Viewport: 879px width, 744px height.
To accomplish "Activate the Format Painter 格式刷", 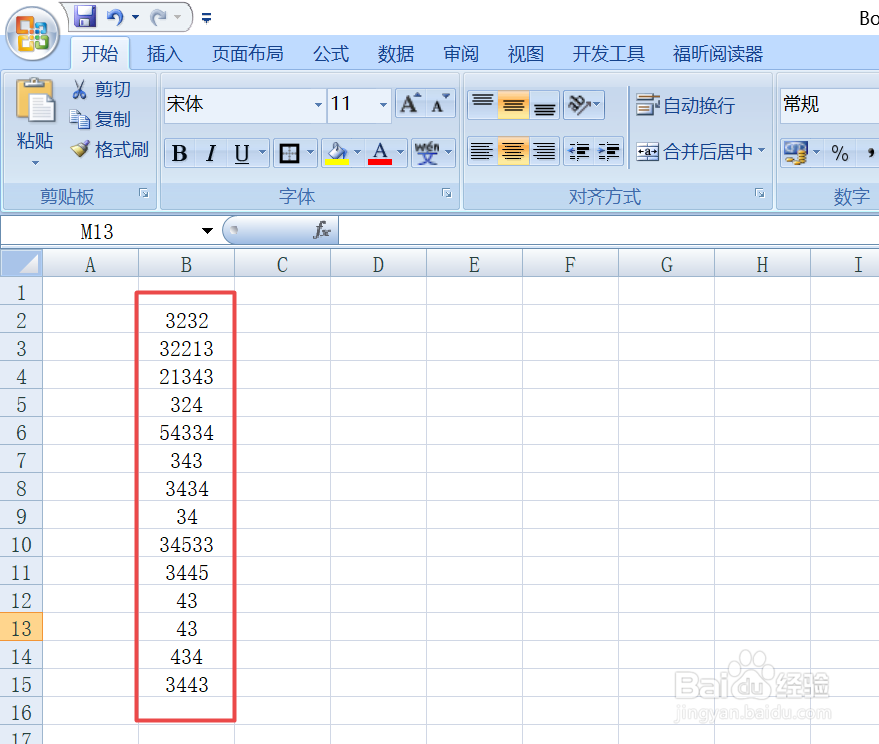I will (x=109, y=149).
